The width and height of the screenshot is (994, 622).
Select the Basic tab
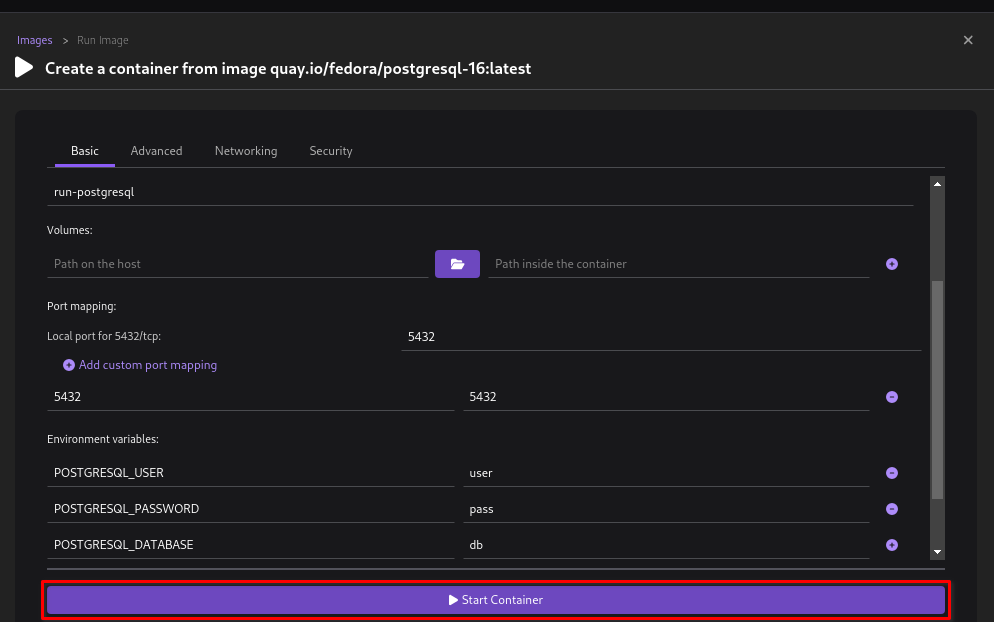85,151
